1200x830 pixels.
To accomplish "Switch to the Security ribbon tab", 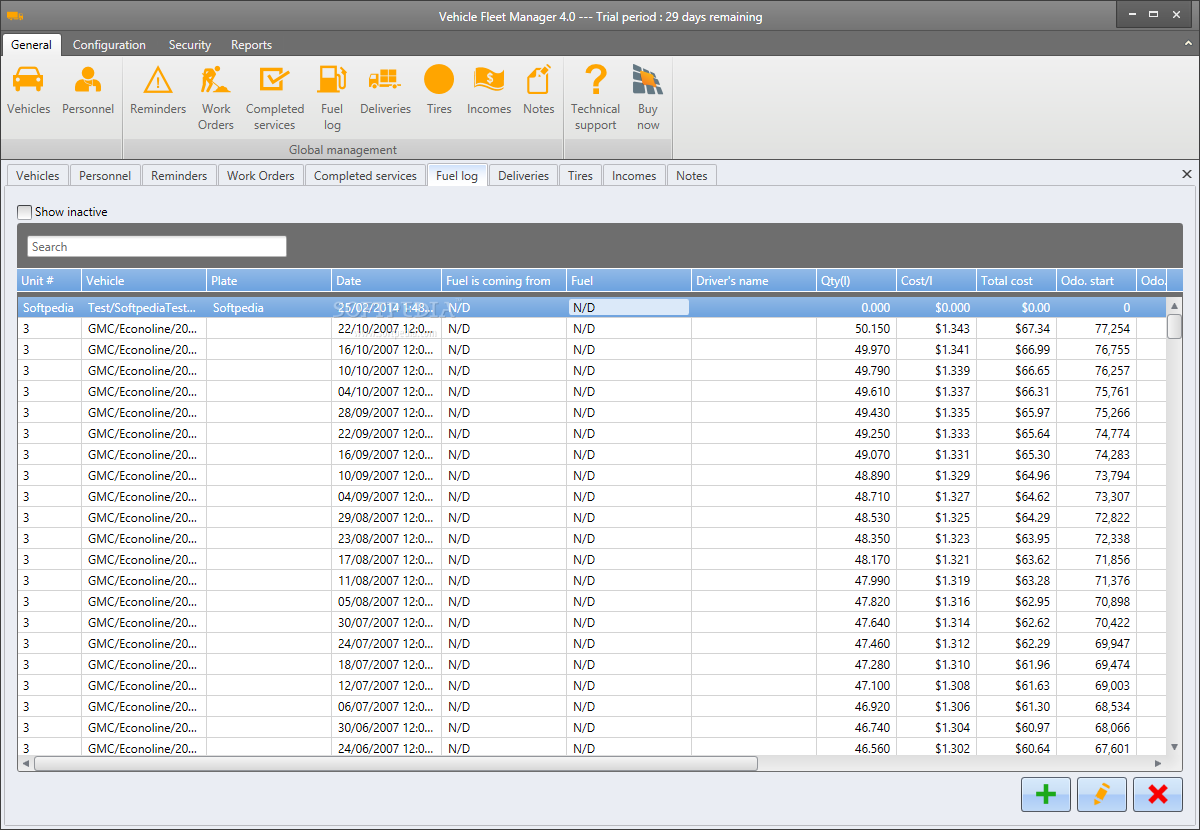I will pyautogui.click(x=190, y=45).
